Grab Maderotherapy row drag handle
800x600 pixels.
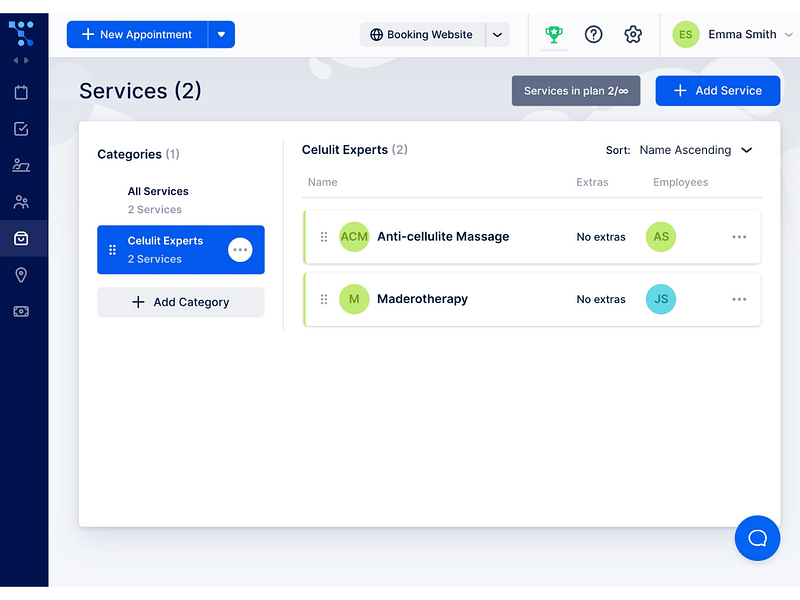point(323,299)
